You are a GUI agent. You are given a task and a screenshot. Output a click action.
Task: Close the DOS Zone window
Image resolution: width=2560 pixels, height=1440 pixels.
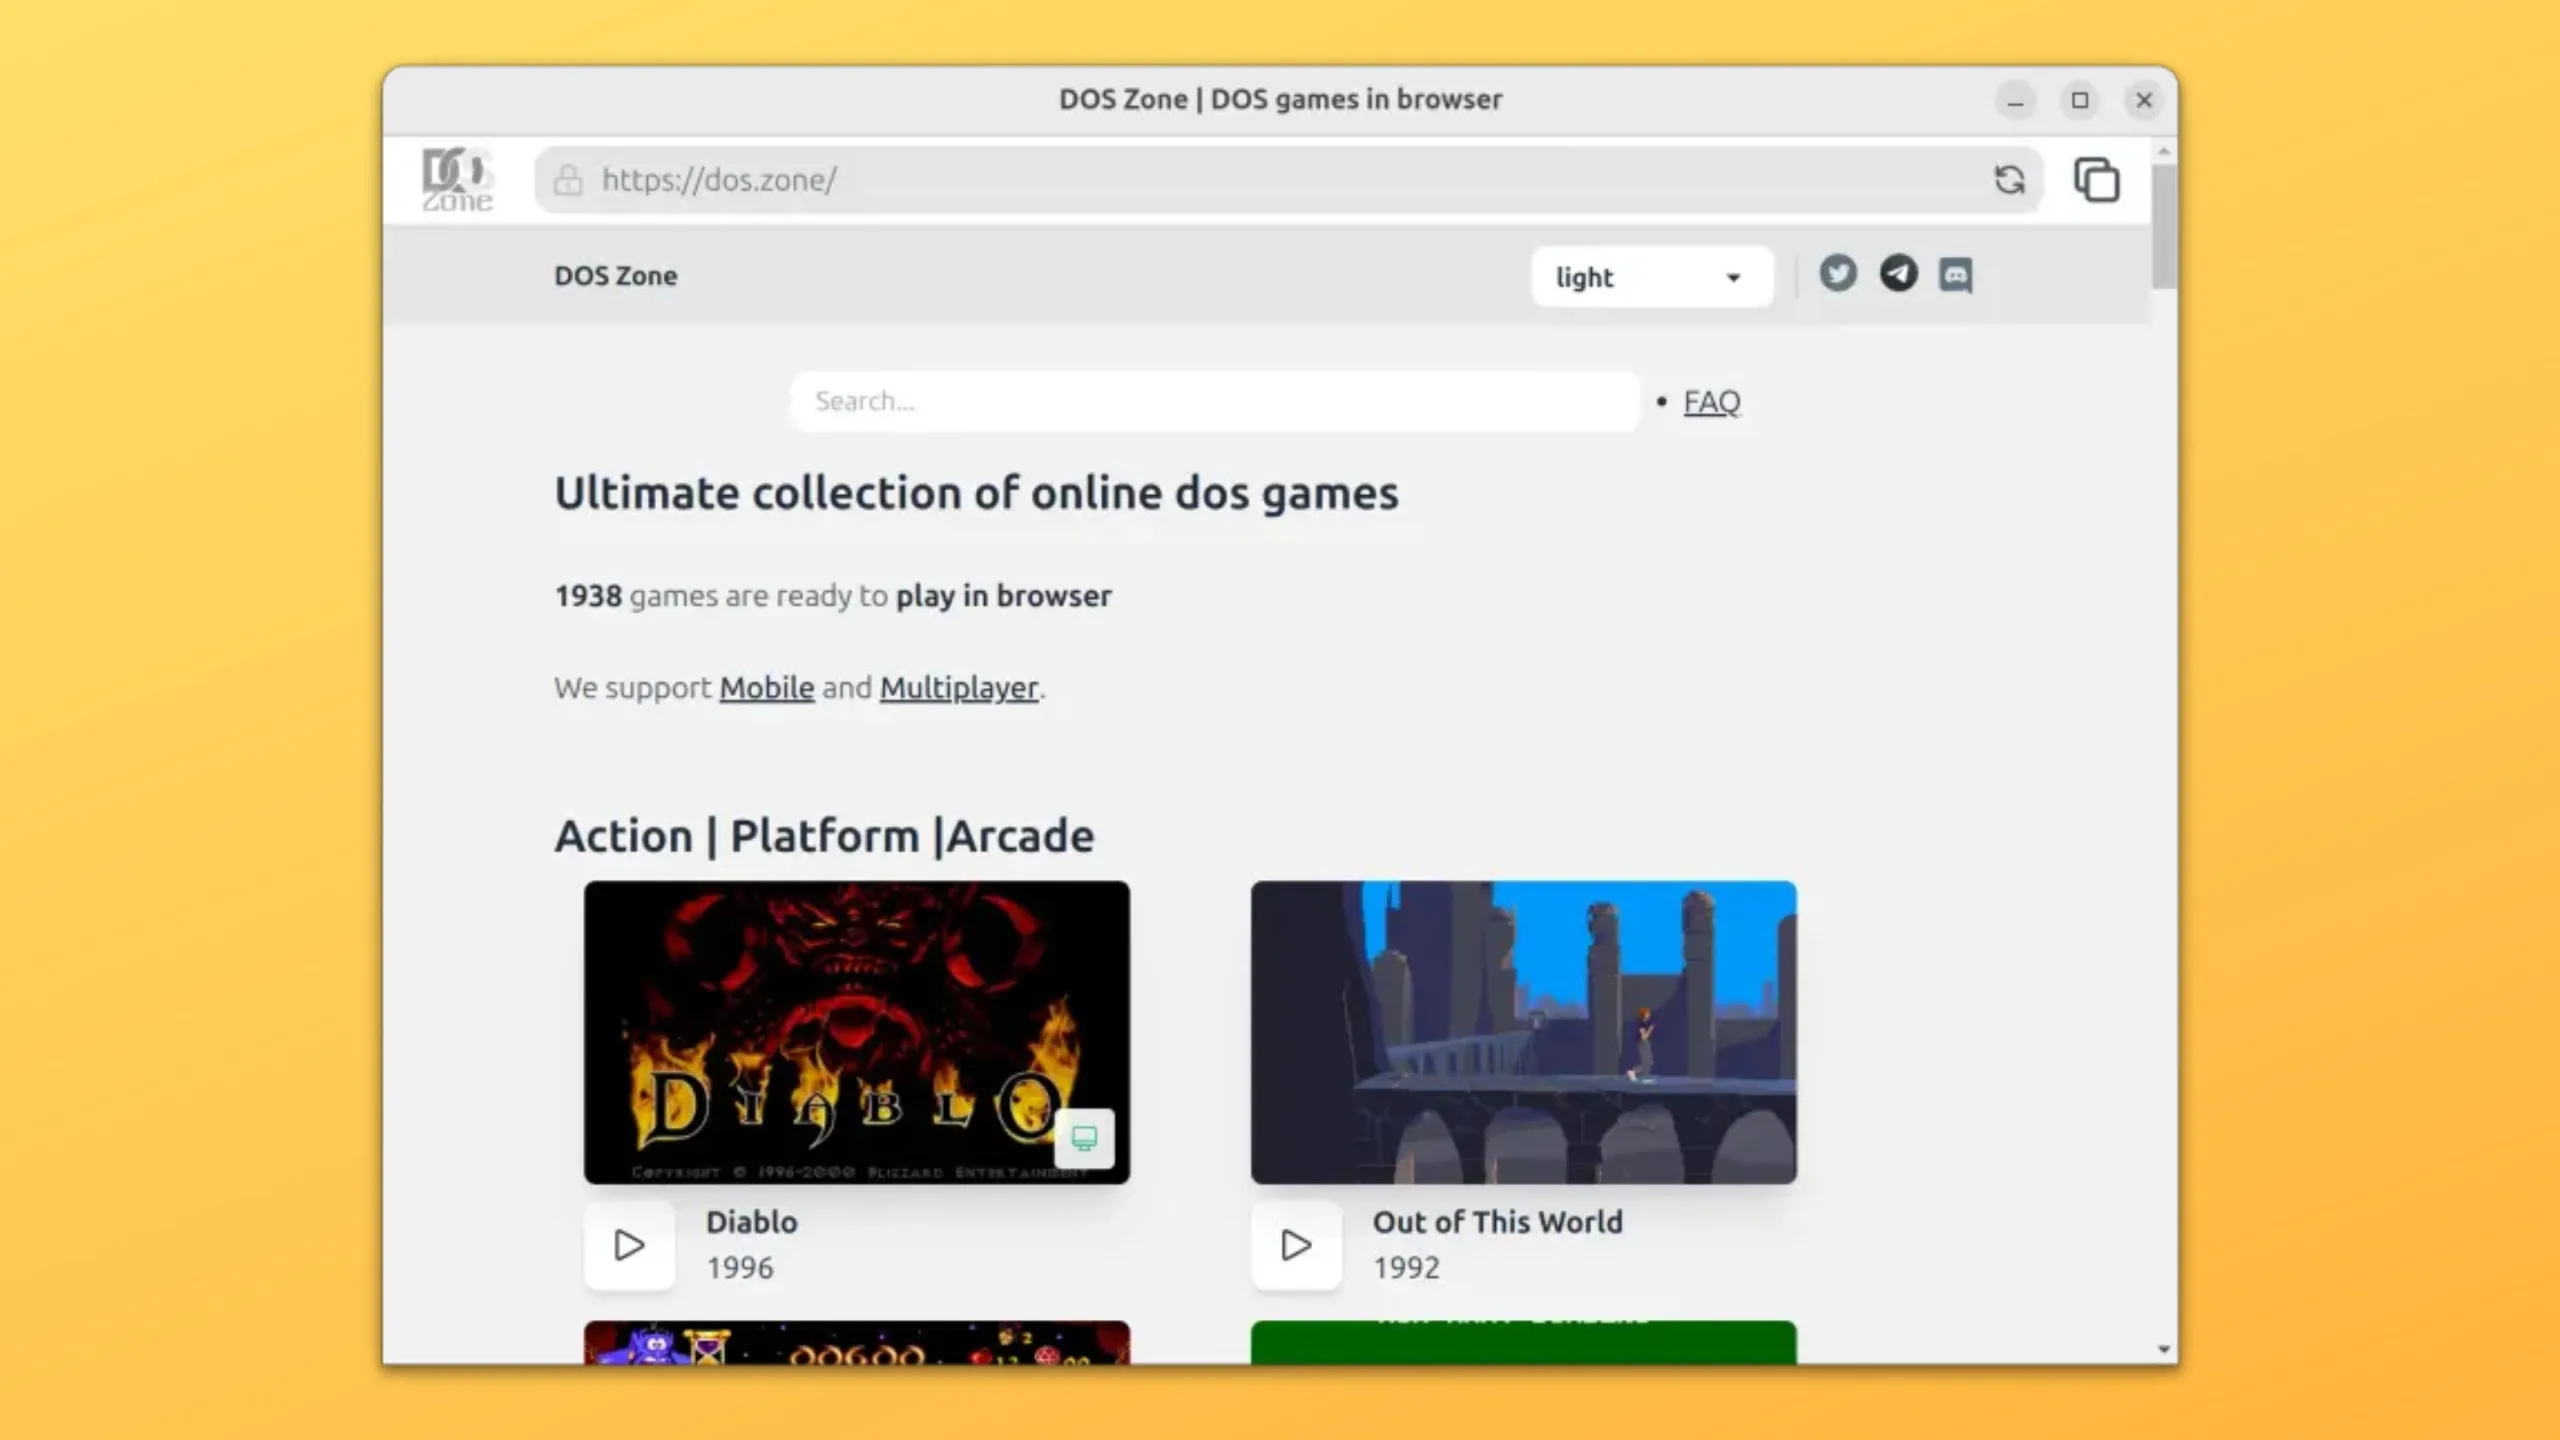[x=2144, y=100]
